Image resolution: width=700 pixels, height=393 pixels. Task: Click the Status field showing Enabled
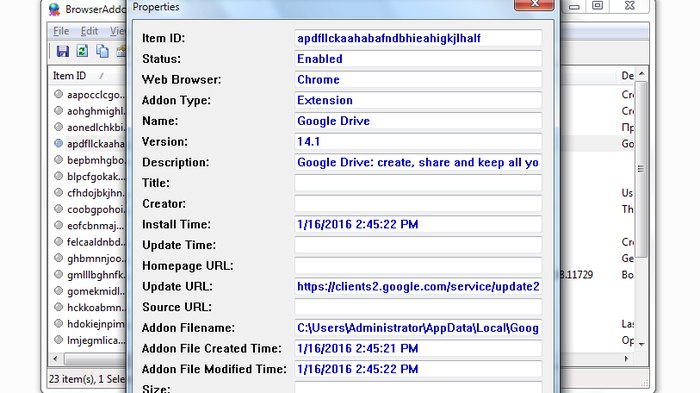coord(418,59)
